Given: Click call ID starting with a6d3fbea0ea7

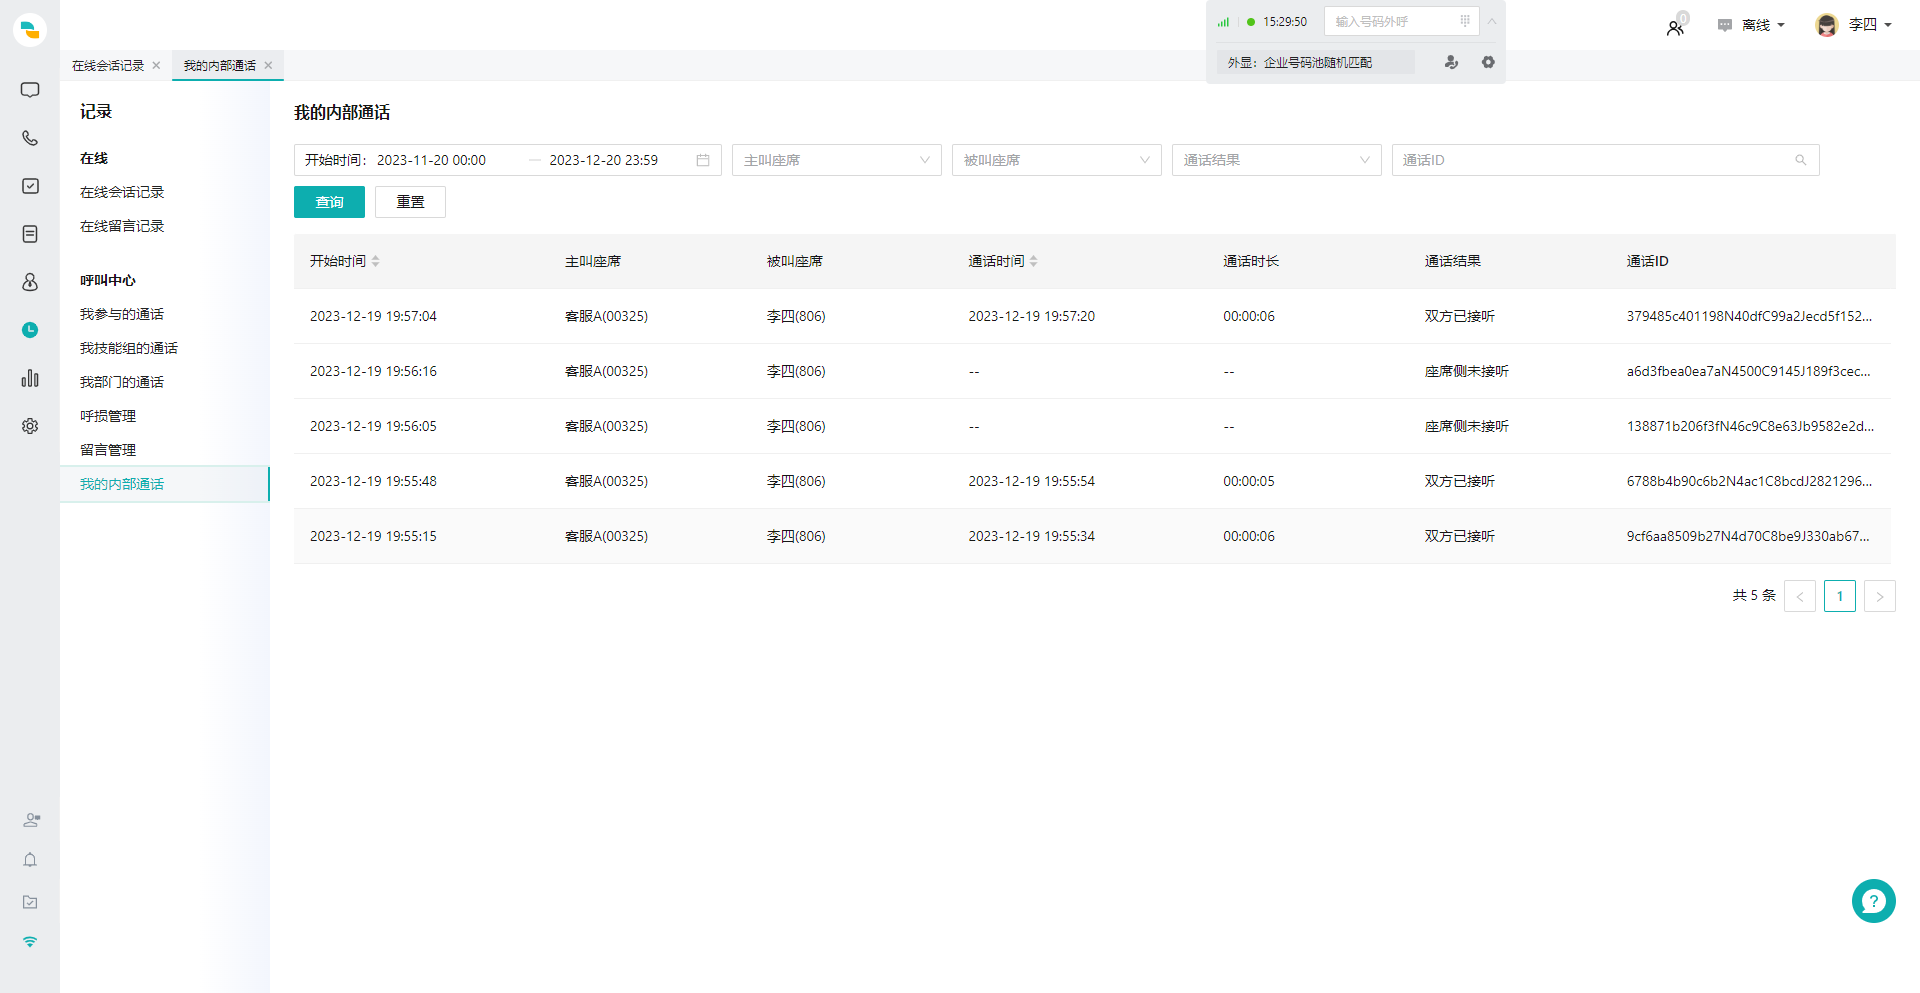Looking at the screenshot, I should point(1748,371).
